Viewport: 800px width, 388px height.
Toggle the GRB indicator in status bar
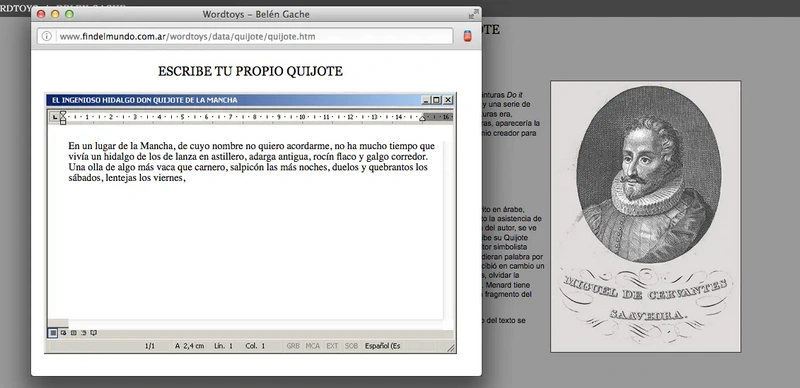(293, 346)
